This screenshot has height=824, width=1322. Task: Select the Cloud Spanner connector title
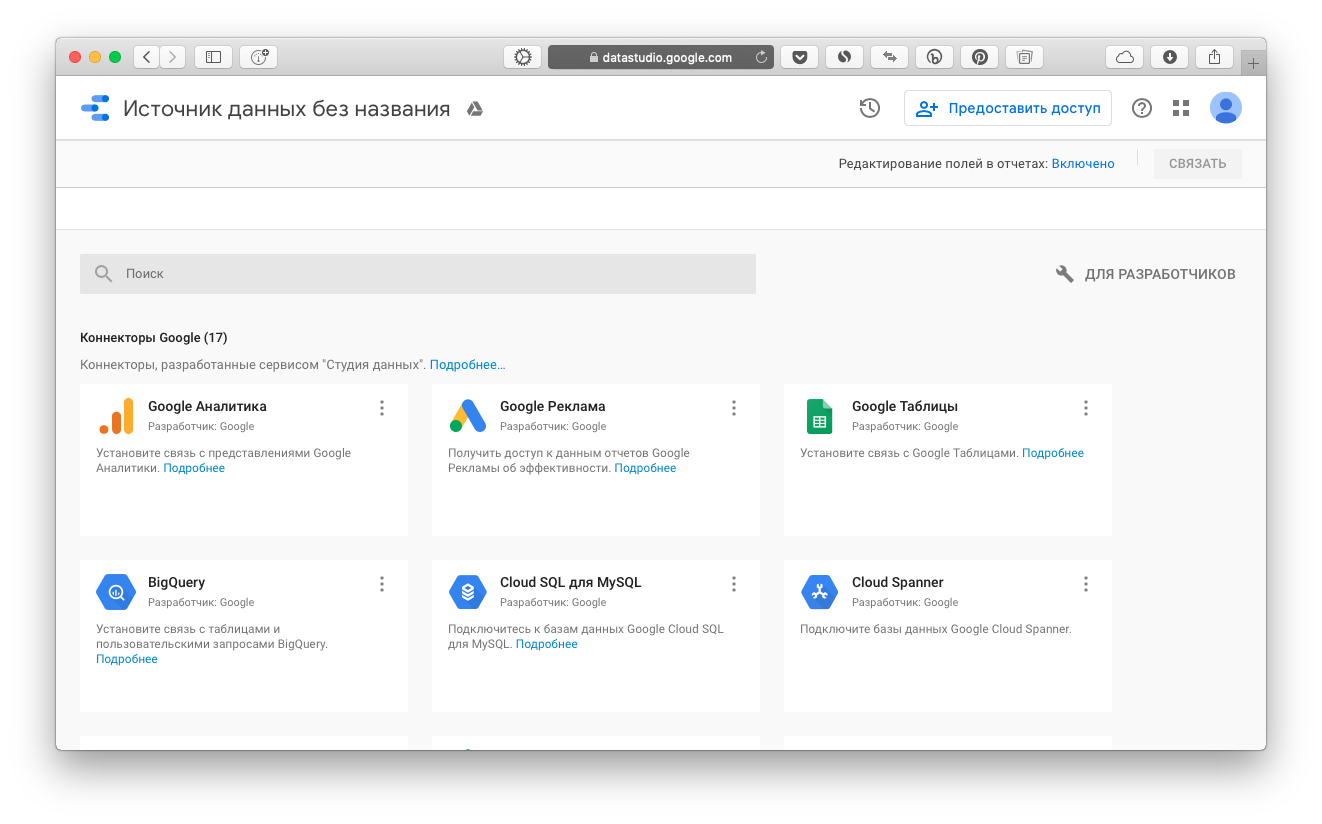(898, 582)
